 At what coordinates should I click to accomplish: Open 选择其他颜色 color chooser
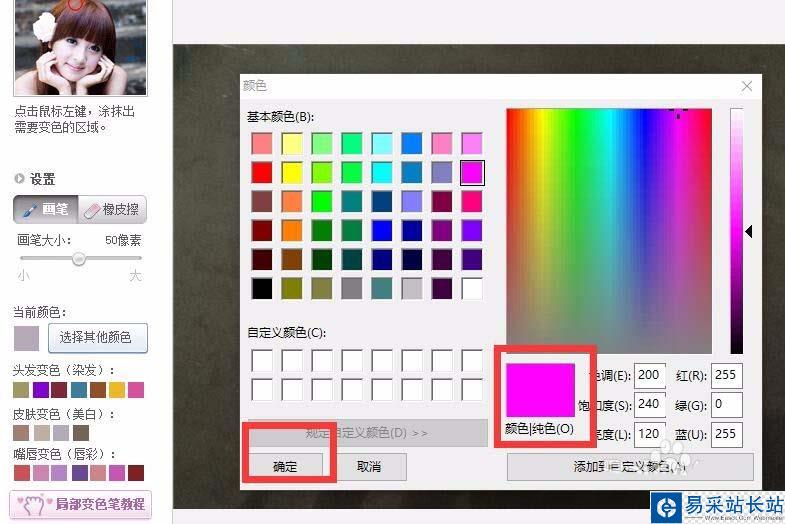pos(98,337)
